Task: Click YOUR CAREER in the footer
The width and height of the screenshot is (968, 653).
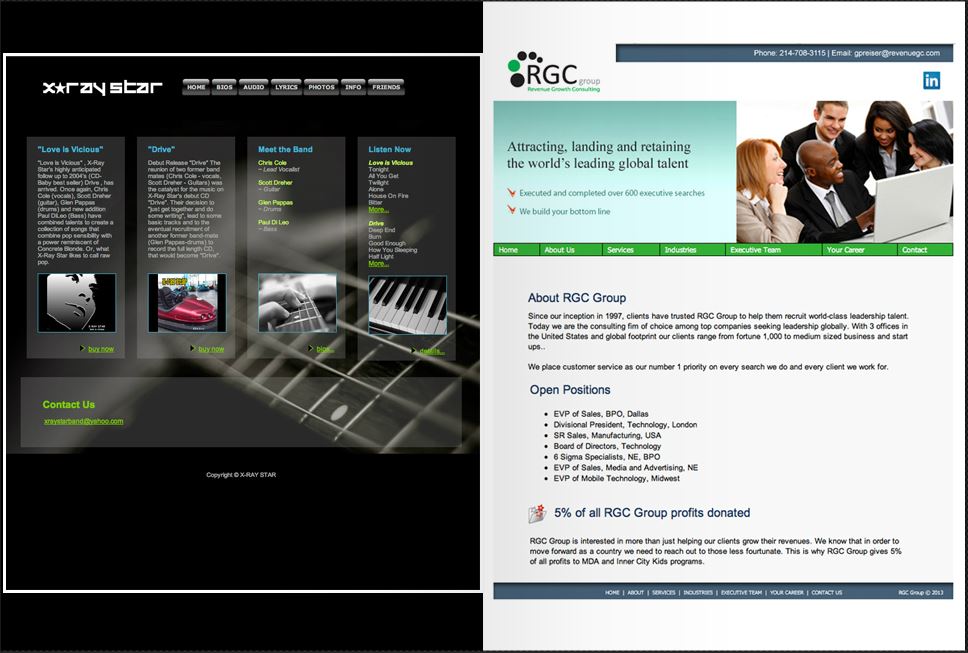Action: (x=786, y=593)
